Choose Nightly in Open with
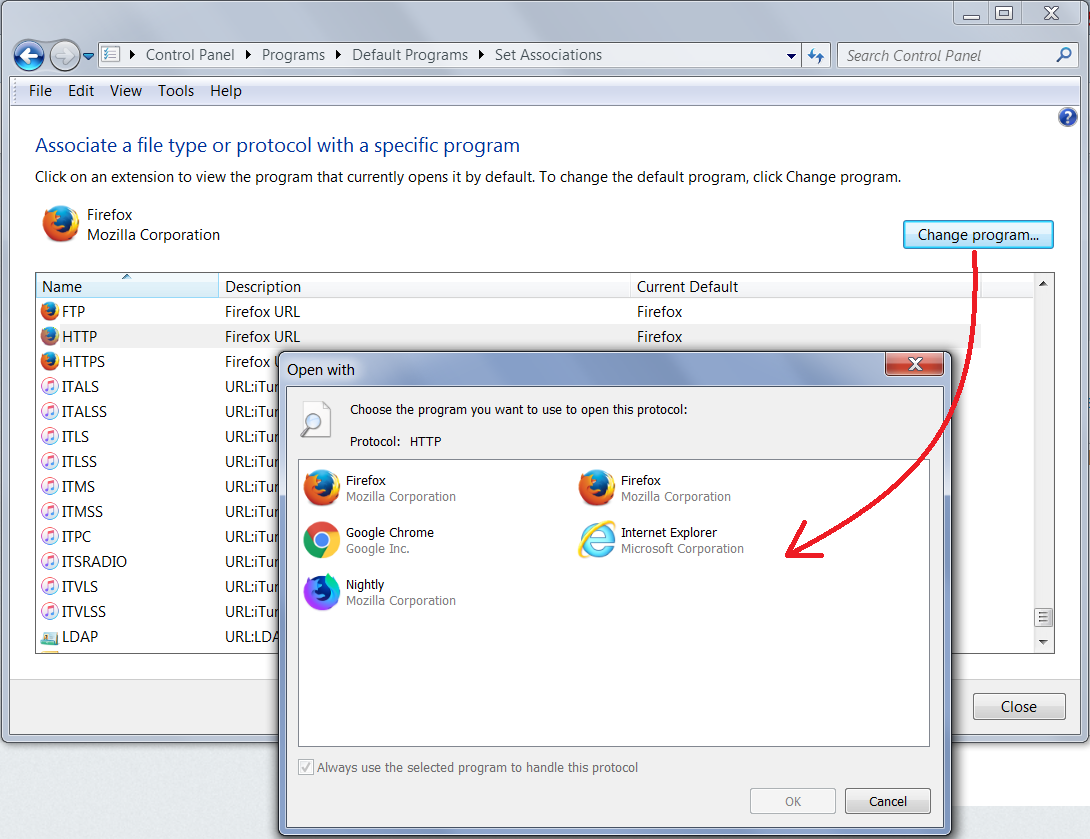 point(380,592)
